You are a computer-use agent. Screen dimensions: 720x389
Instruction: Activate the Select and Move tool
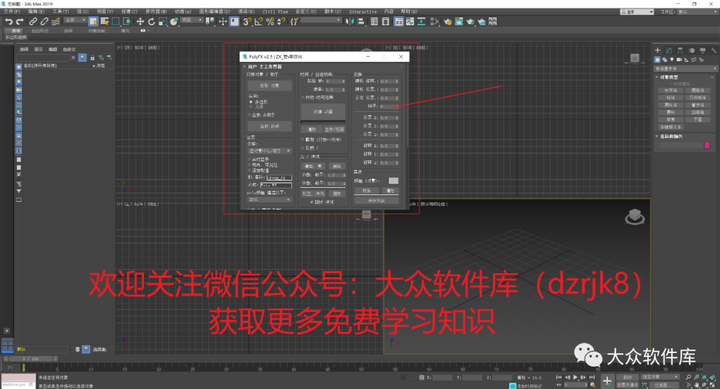point(140,22)
